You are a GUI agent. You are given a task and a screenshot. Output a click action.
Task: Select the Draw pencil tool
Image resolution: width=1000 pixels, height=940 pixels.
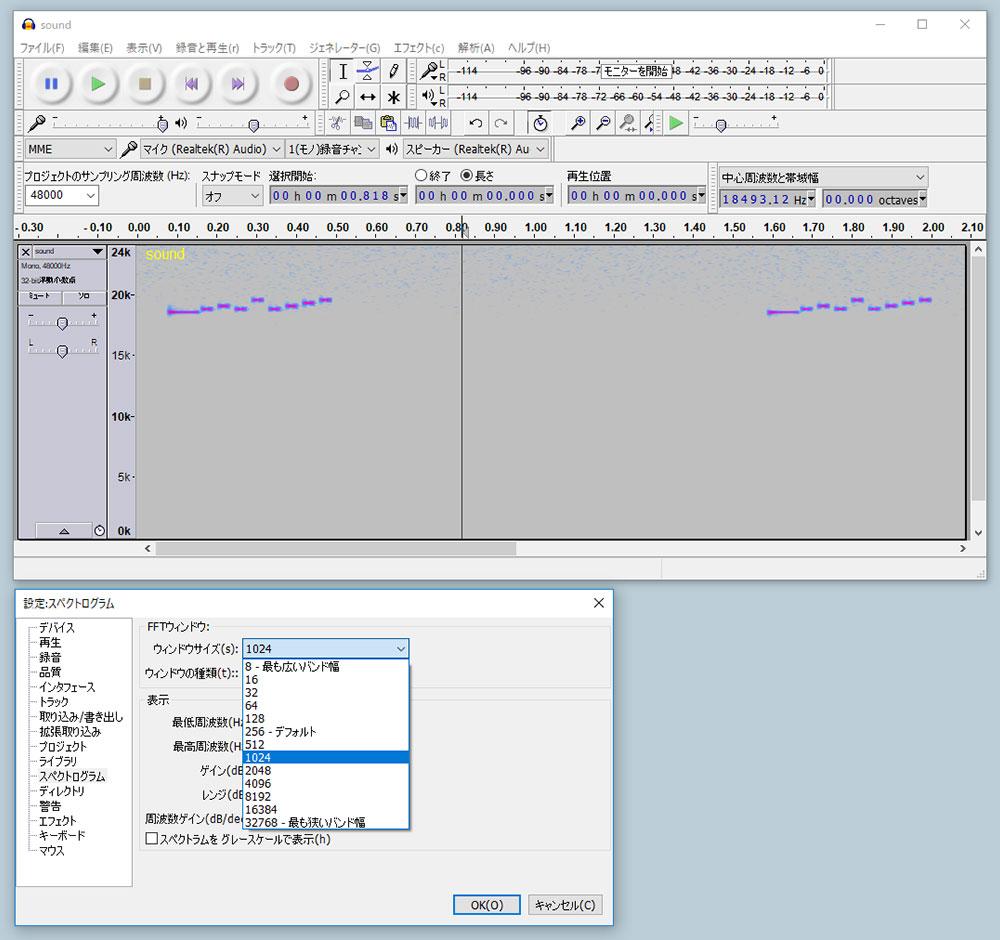point(394,71)
